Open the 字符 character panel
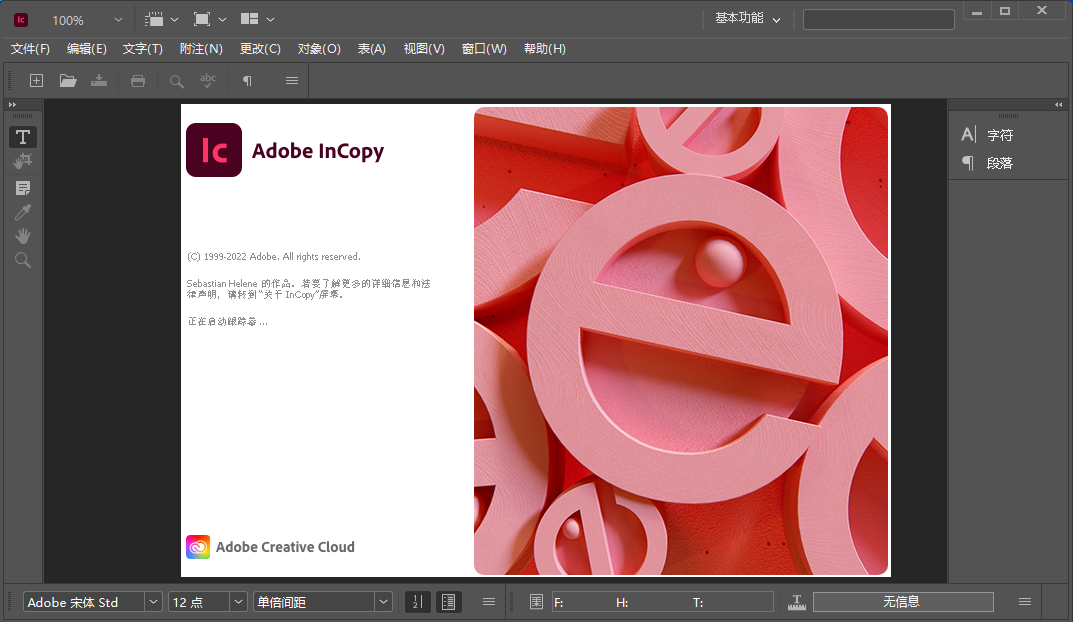Image resolution: width=1073 pixels, height=622 pixels. tap(987, 135)
